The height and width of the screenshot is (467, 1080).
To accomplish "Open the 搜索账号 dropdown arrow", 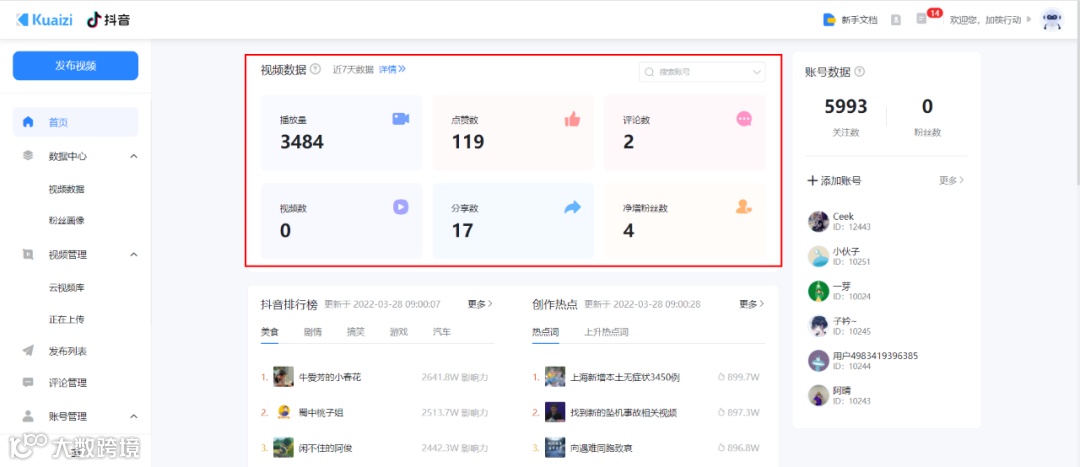I will coord(756,72).
